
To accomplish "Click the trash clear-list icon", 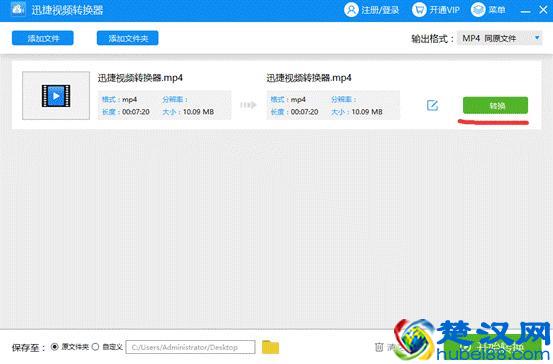I will [x=379, y=347].
